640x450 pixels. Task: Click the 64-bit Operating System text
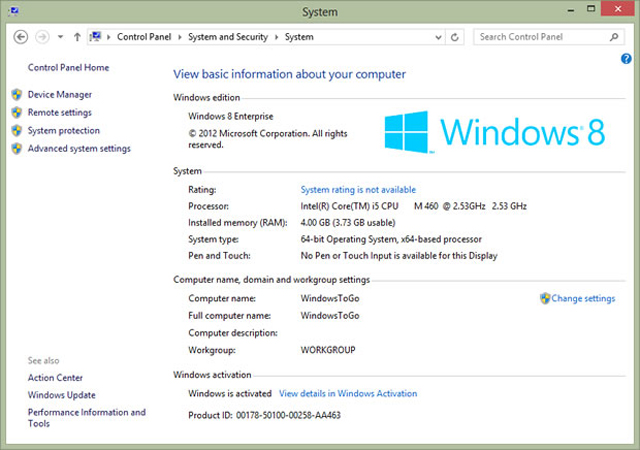click(x=391, y=239)
